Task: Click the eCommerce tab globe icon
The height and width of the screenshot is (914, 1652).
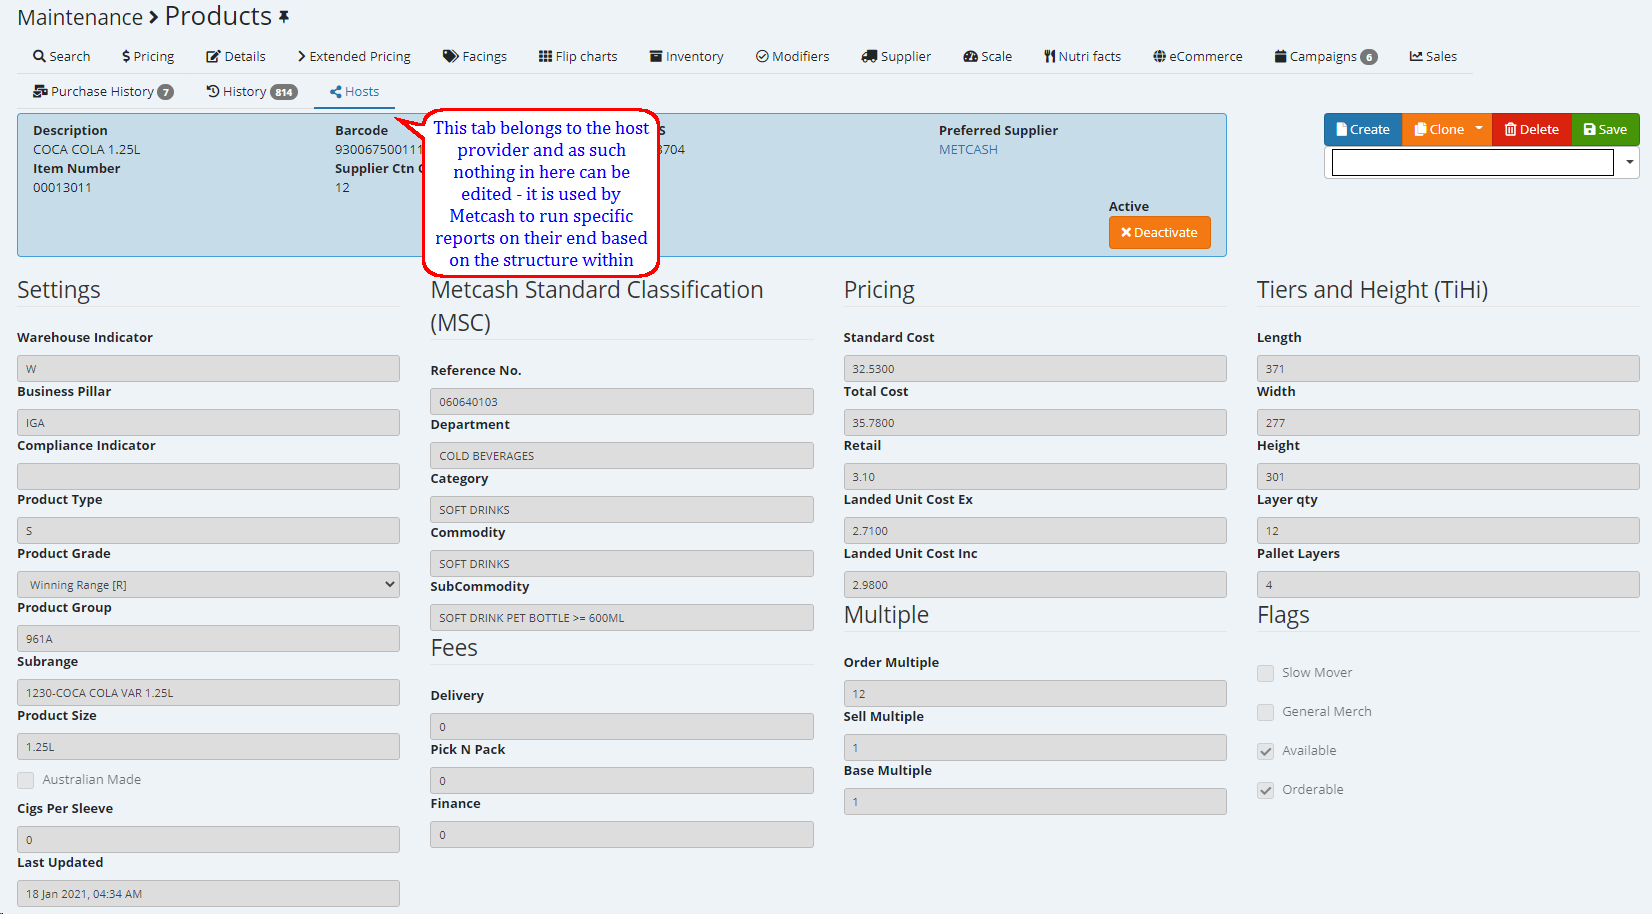Action: pyautogui.click(x=1159, y=57)
